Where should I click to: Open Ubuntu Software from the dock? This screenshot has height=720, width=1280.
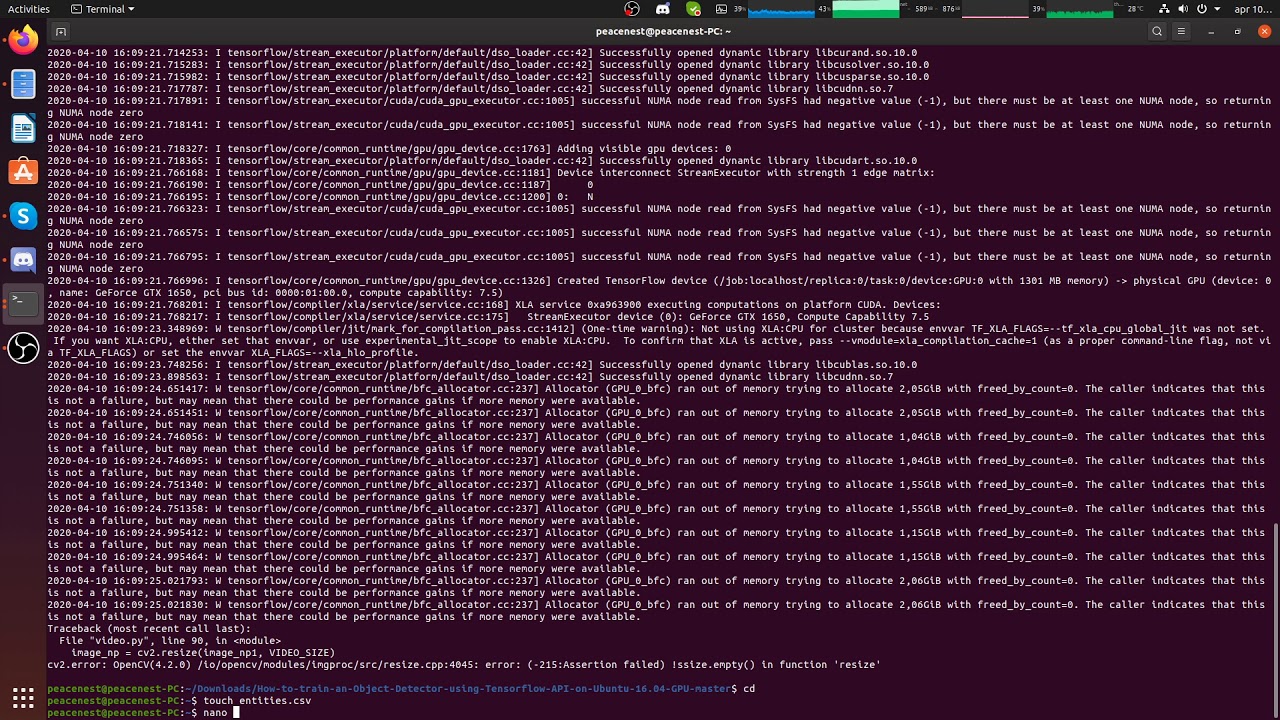23,172
